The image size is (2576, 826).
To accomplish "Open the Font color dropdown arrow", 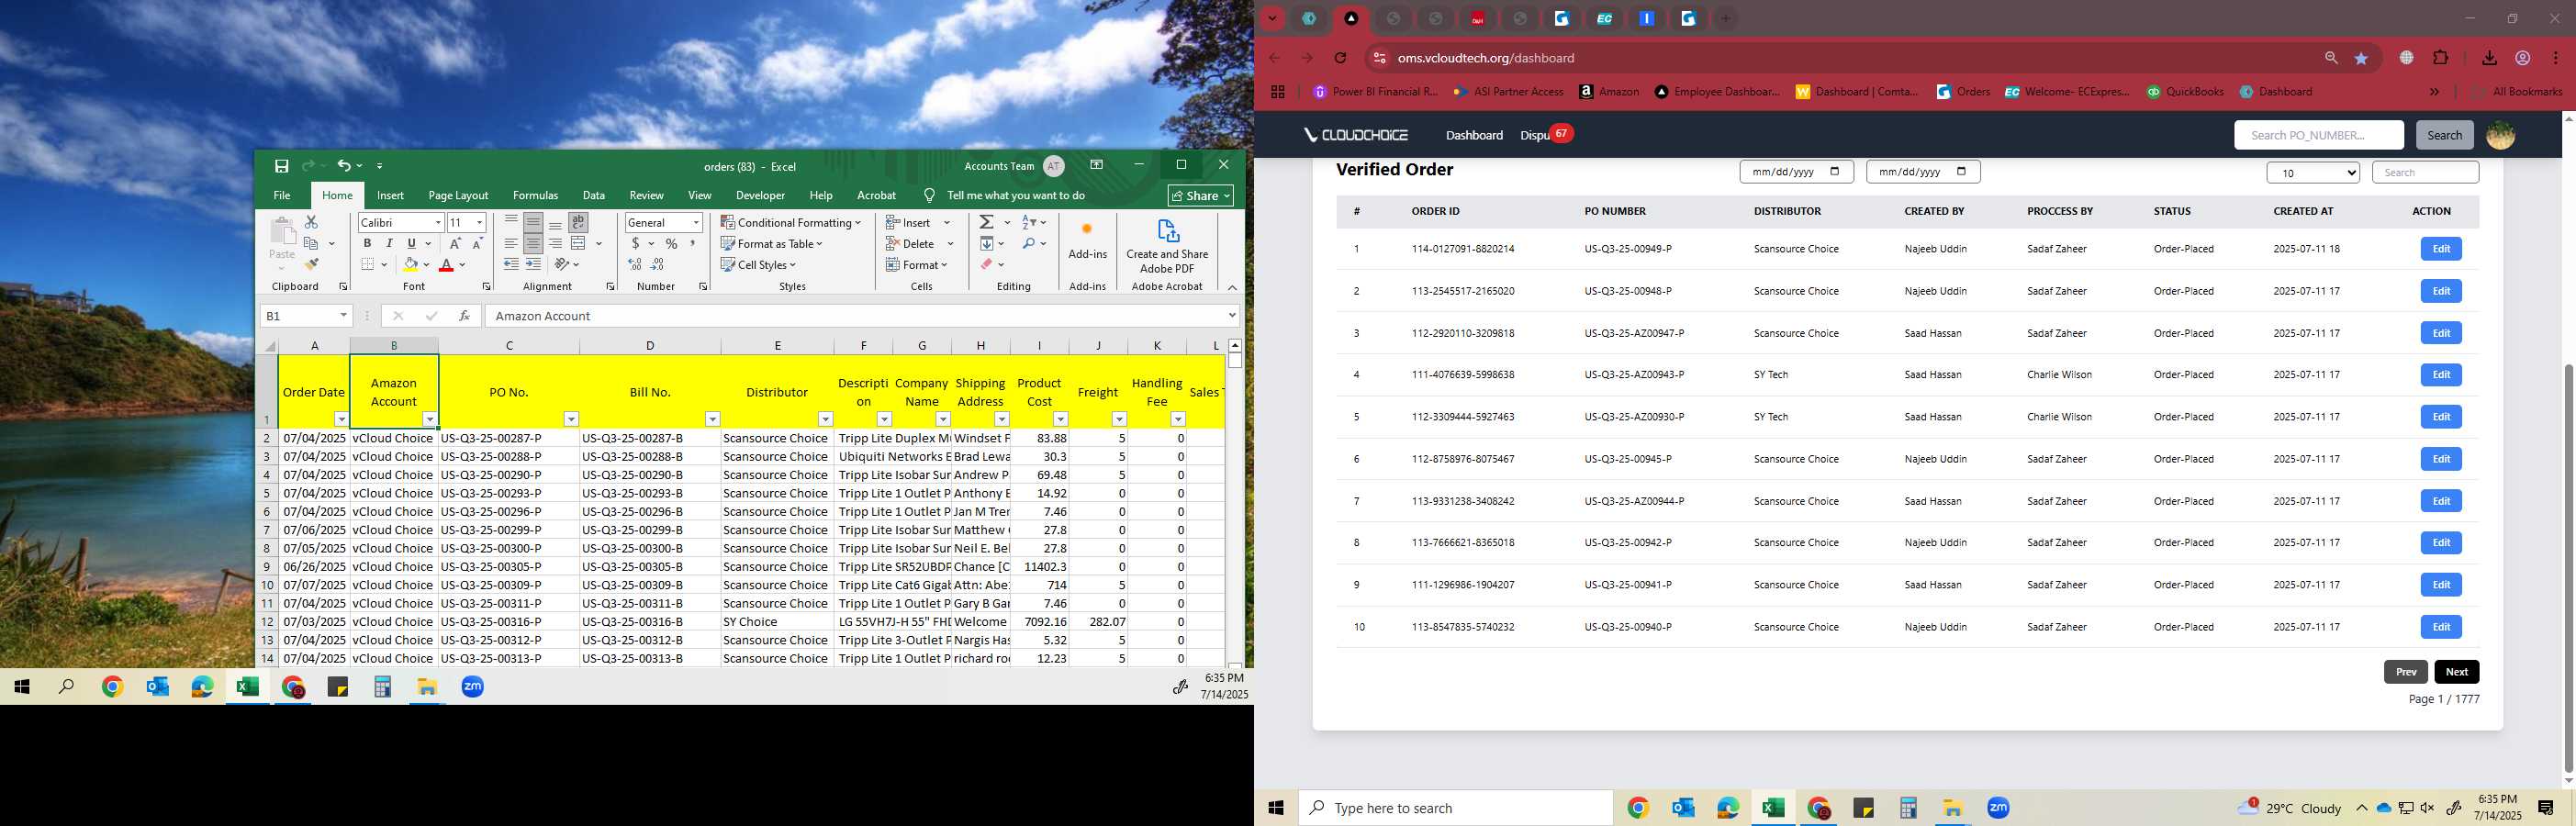I will [463, 265].
